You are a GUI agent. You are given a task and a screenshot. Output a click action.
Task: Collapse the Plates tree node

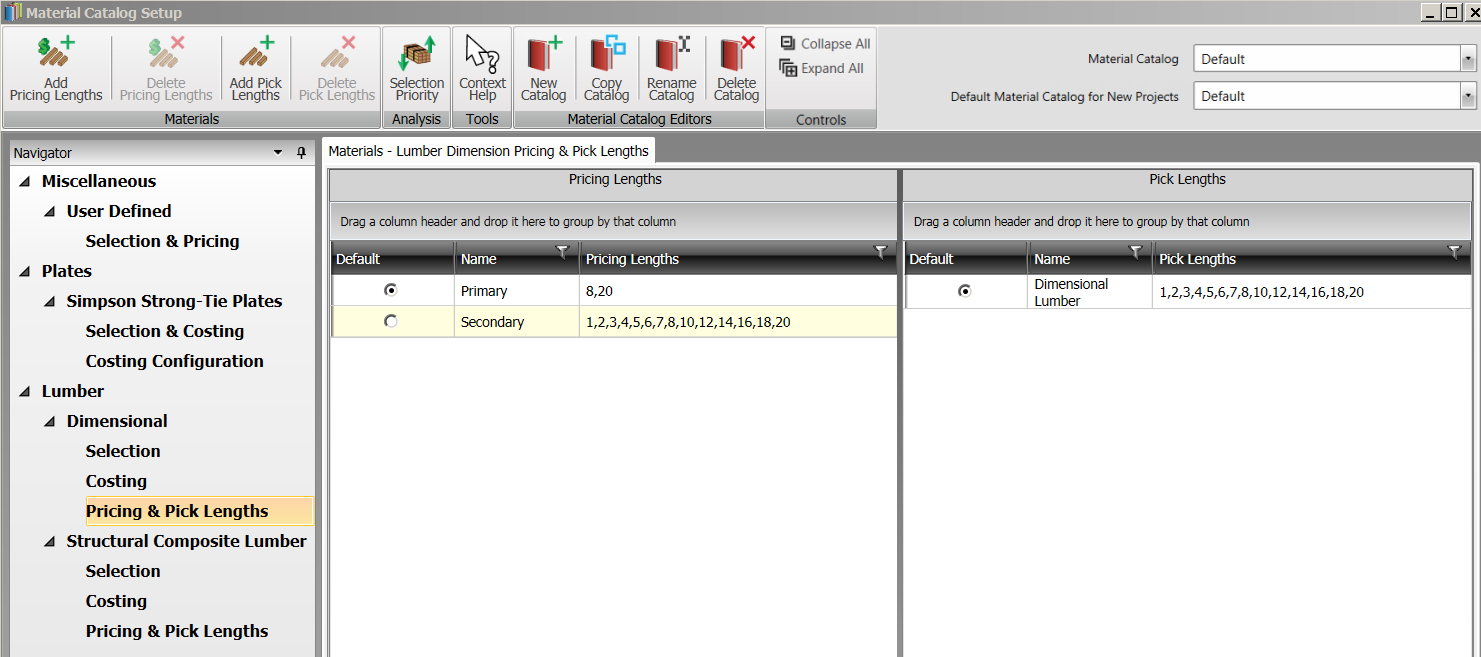point(24,272)
